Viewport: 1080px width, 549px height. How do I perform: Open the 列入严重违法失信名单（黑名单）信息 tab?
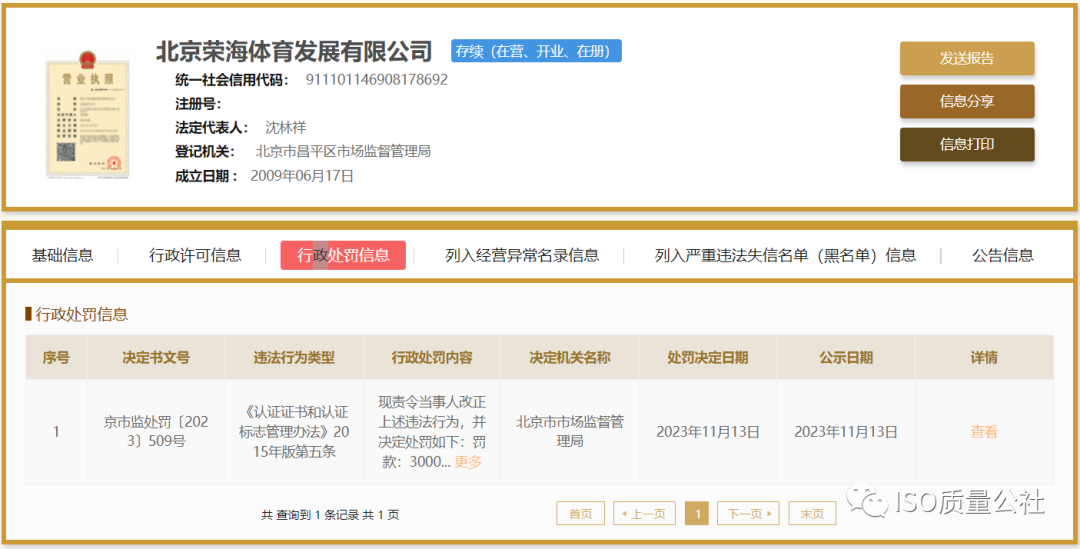pyautogui.click(x=786, y=256)
